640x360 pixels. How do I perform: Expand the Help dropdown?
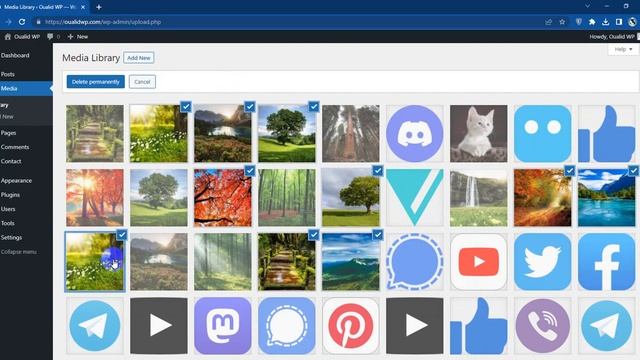[623, 49]
